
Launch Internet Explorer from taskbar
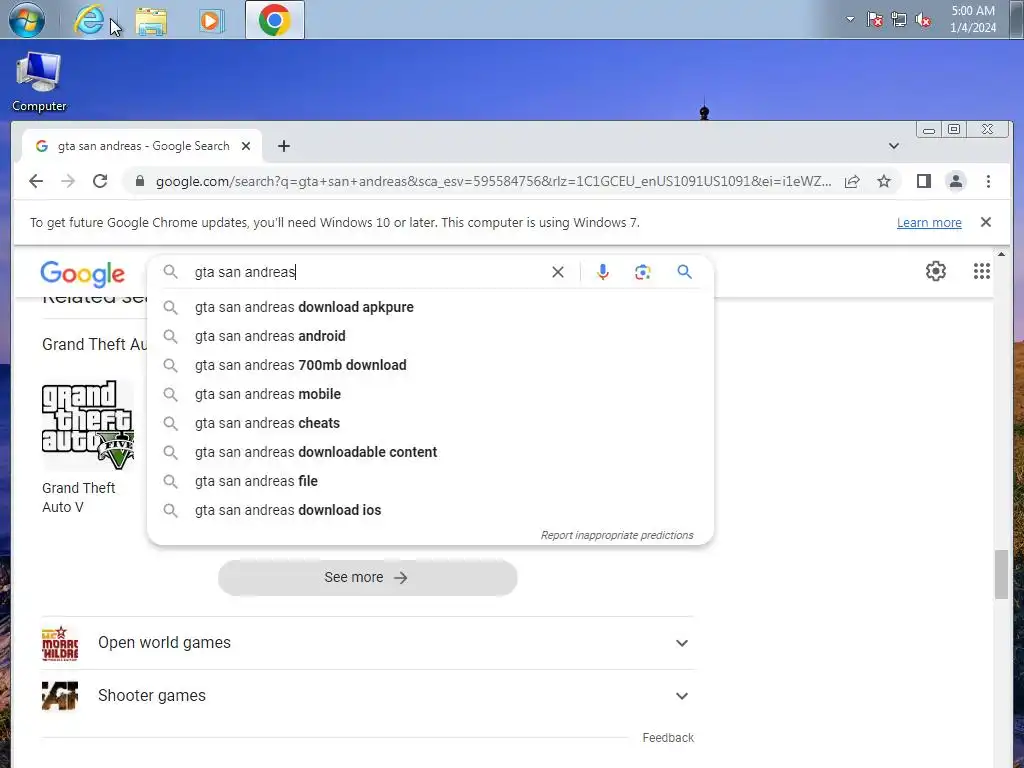(x=89, y=20)
